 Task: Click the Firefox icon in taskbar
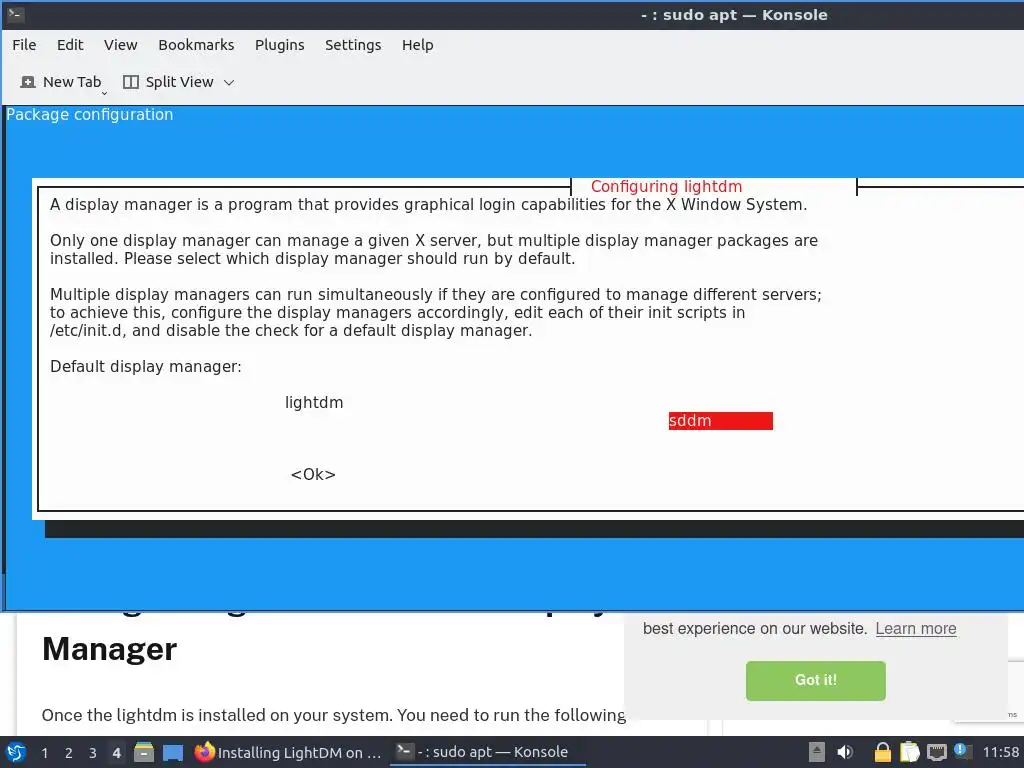[204, 752]
